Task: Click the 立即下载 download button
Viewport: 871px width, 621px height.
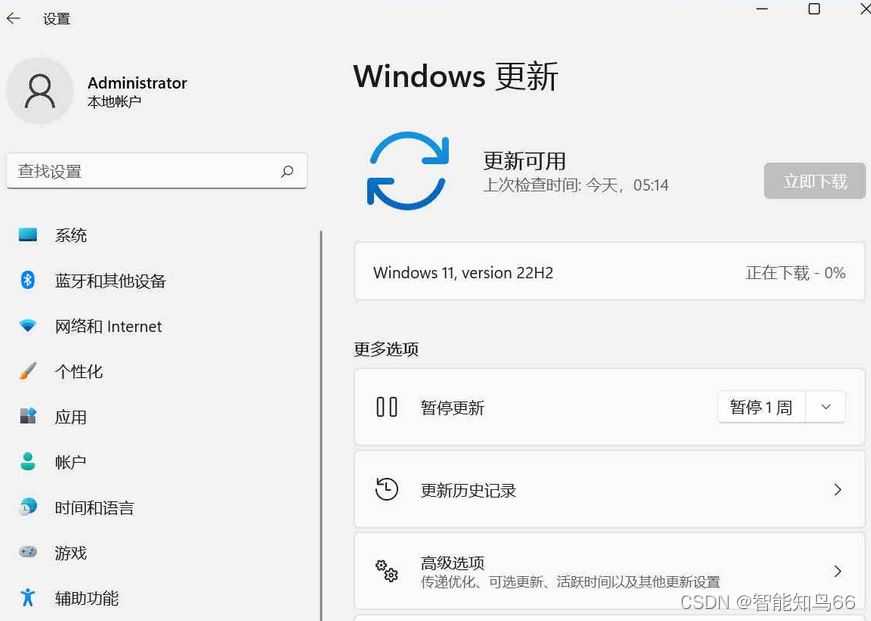Action: click(814, 181)
